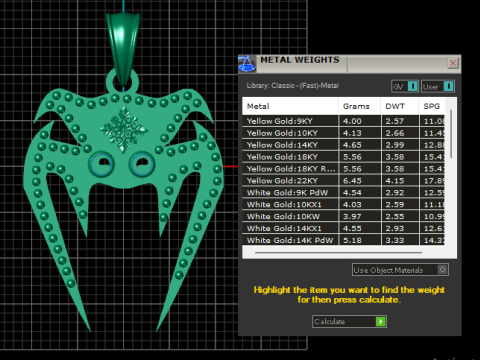Click the 4.00 grams value
Viewport: 480px width, 360px height.
tap(359, 121)
